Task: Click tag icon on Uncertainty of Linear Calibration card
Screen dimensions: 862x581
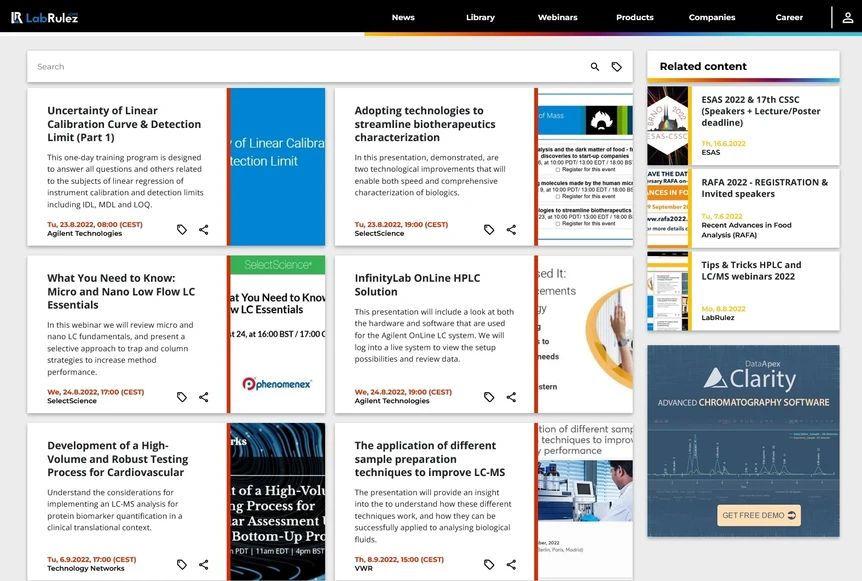Action: (x=181, y=230)
